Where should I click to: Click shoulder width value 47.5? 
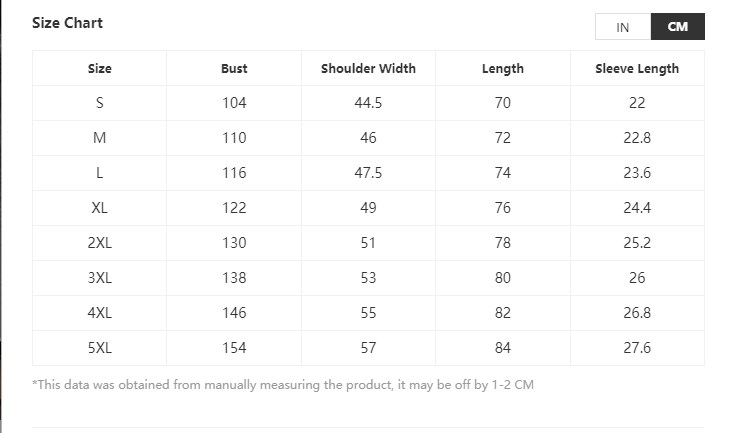[x=368, y=173]
